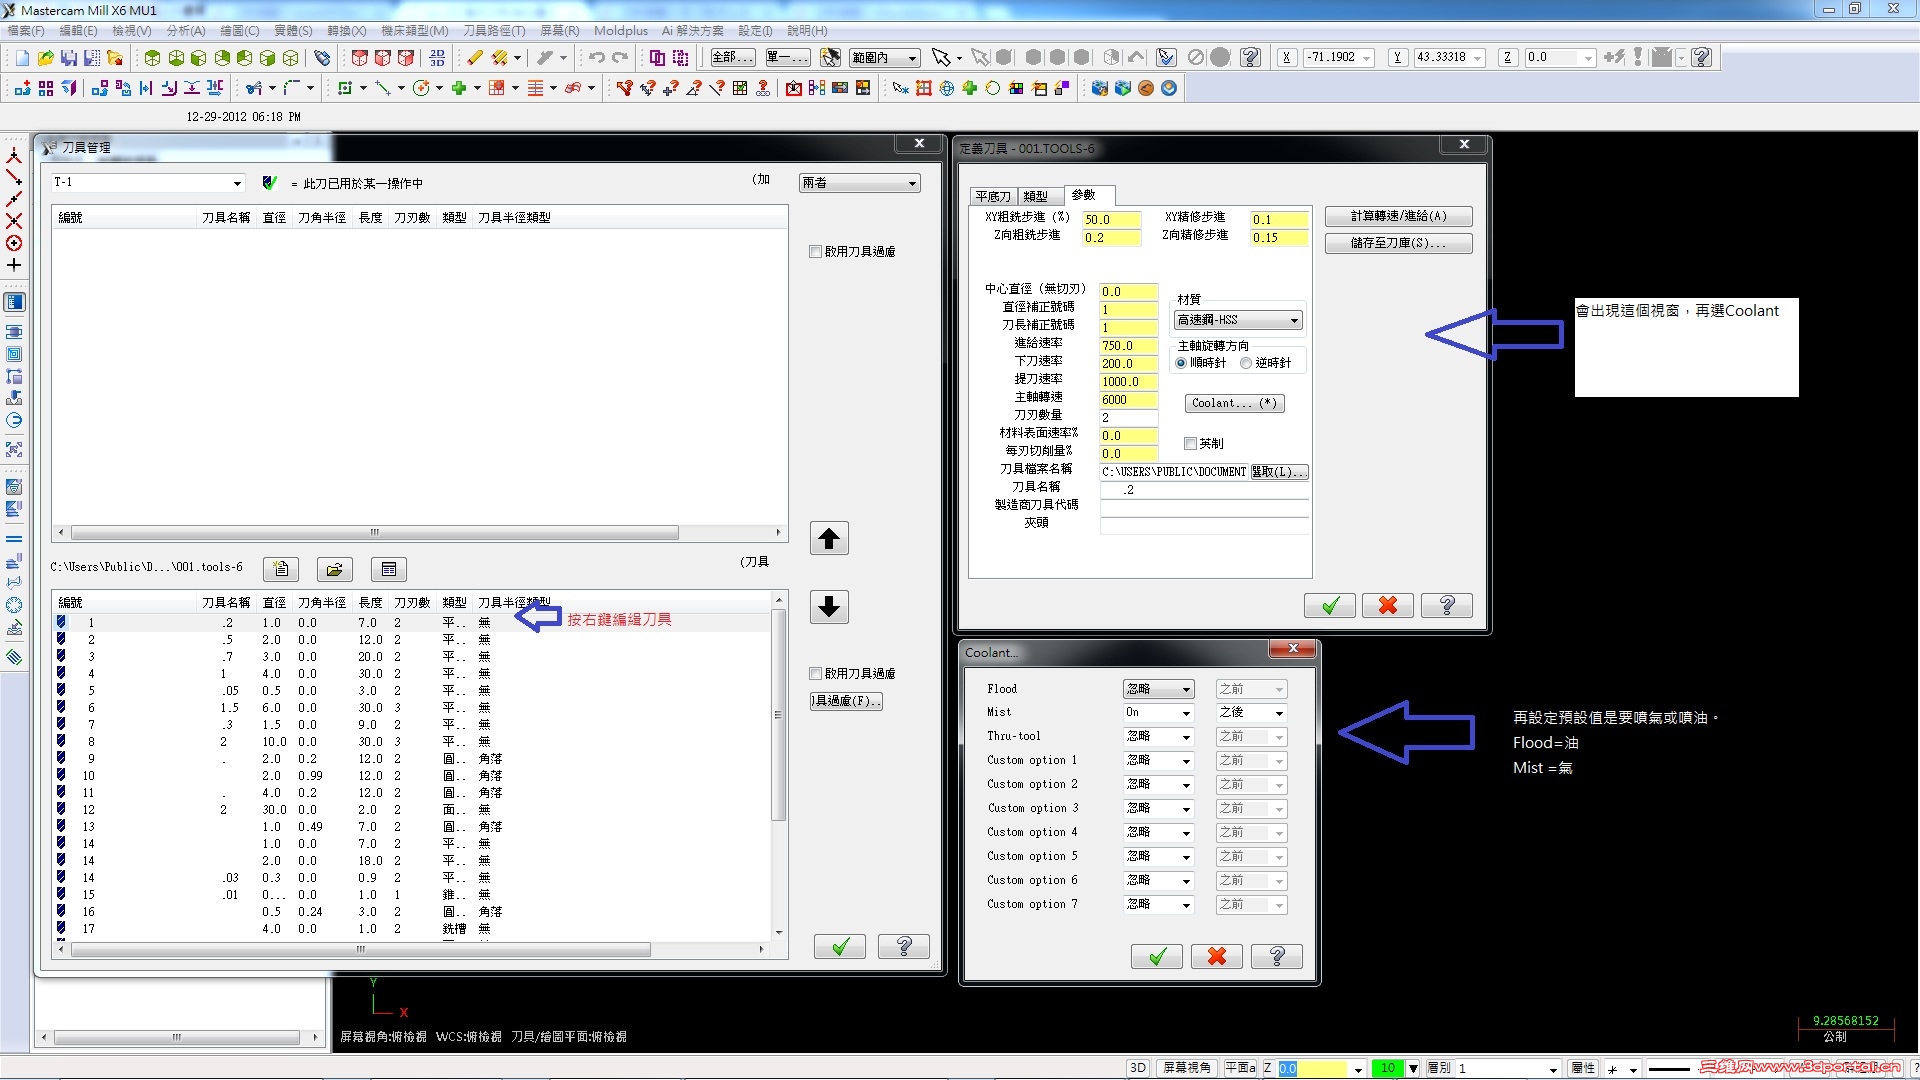Viewport: 1920px width, 1080px height.
Task: Click the Coolant... (*) button
Action: point(1234,403)
